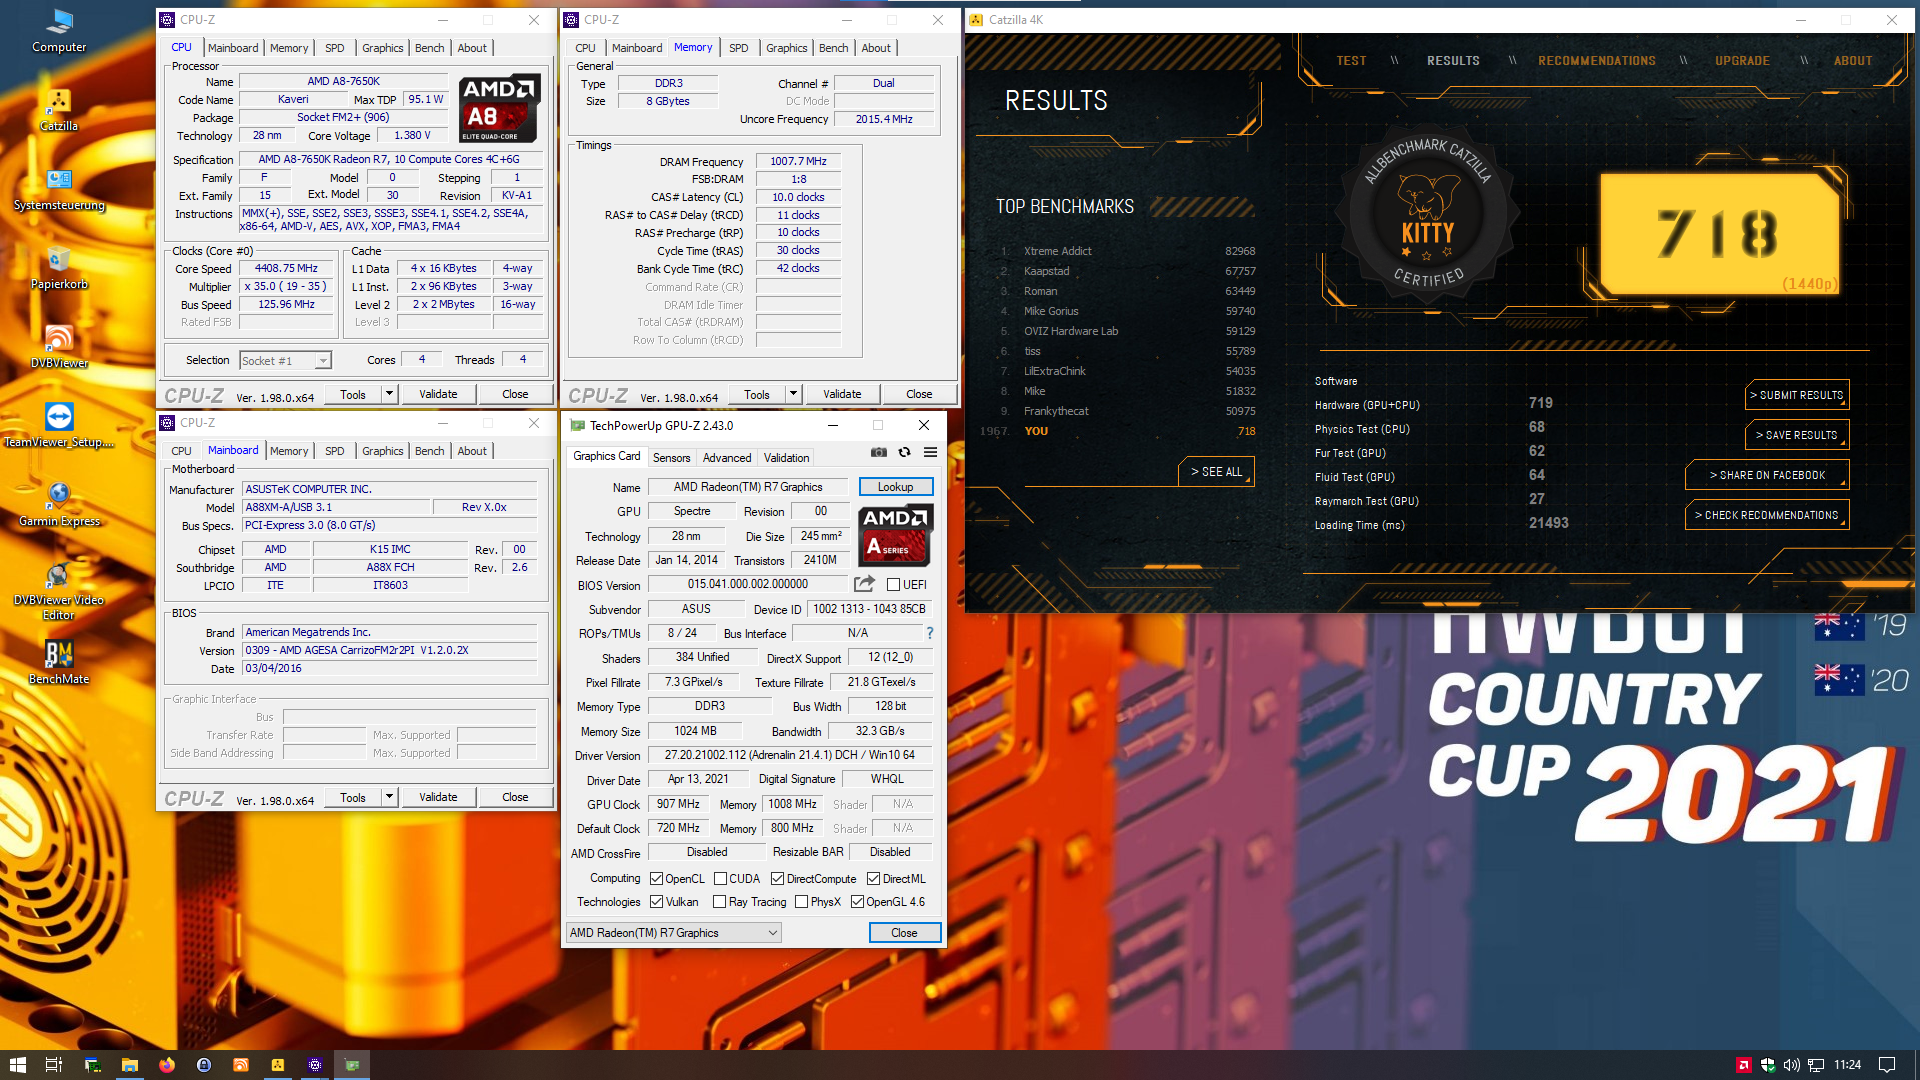Open RECOMMENDATIONS tab in Catzilla

1596,61
